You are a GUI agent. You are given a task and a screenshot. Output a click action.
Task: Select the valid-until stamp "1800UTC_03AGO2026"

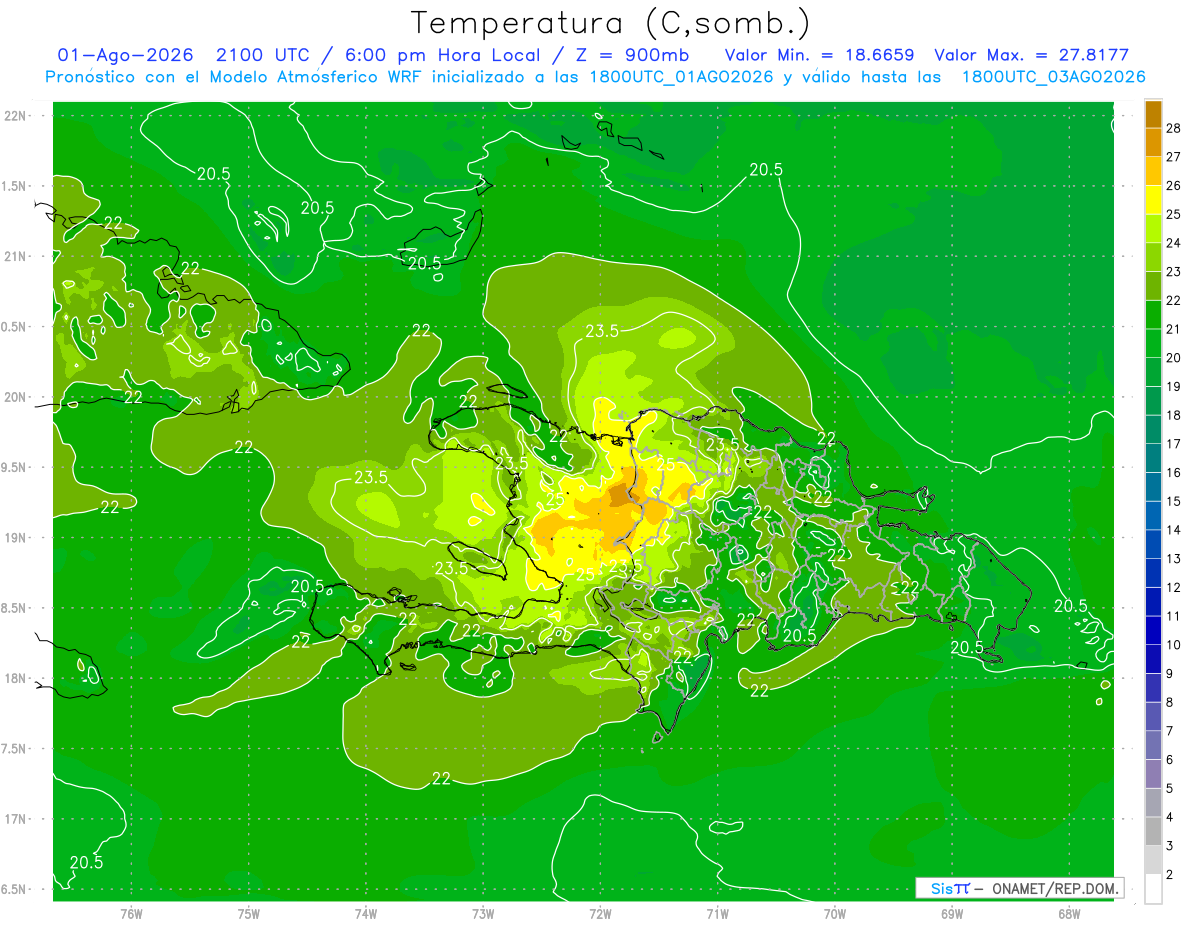click(x=1053, y=77)
